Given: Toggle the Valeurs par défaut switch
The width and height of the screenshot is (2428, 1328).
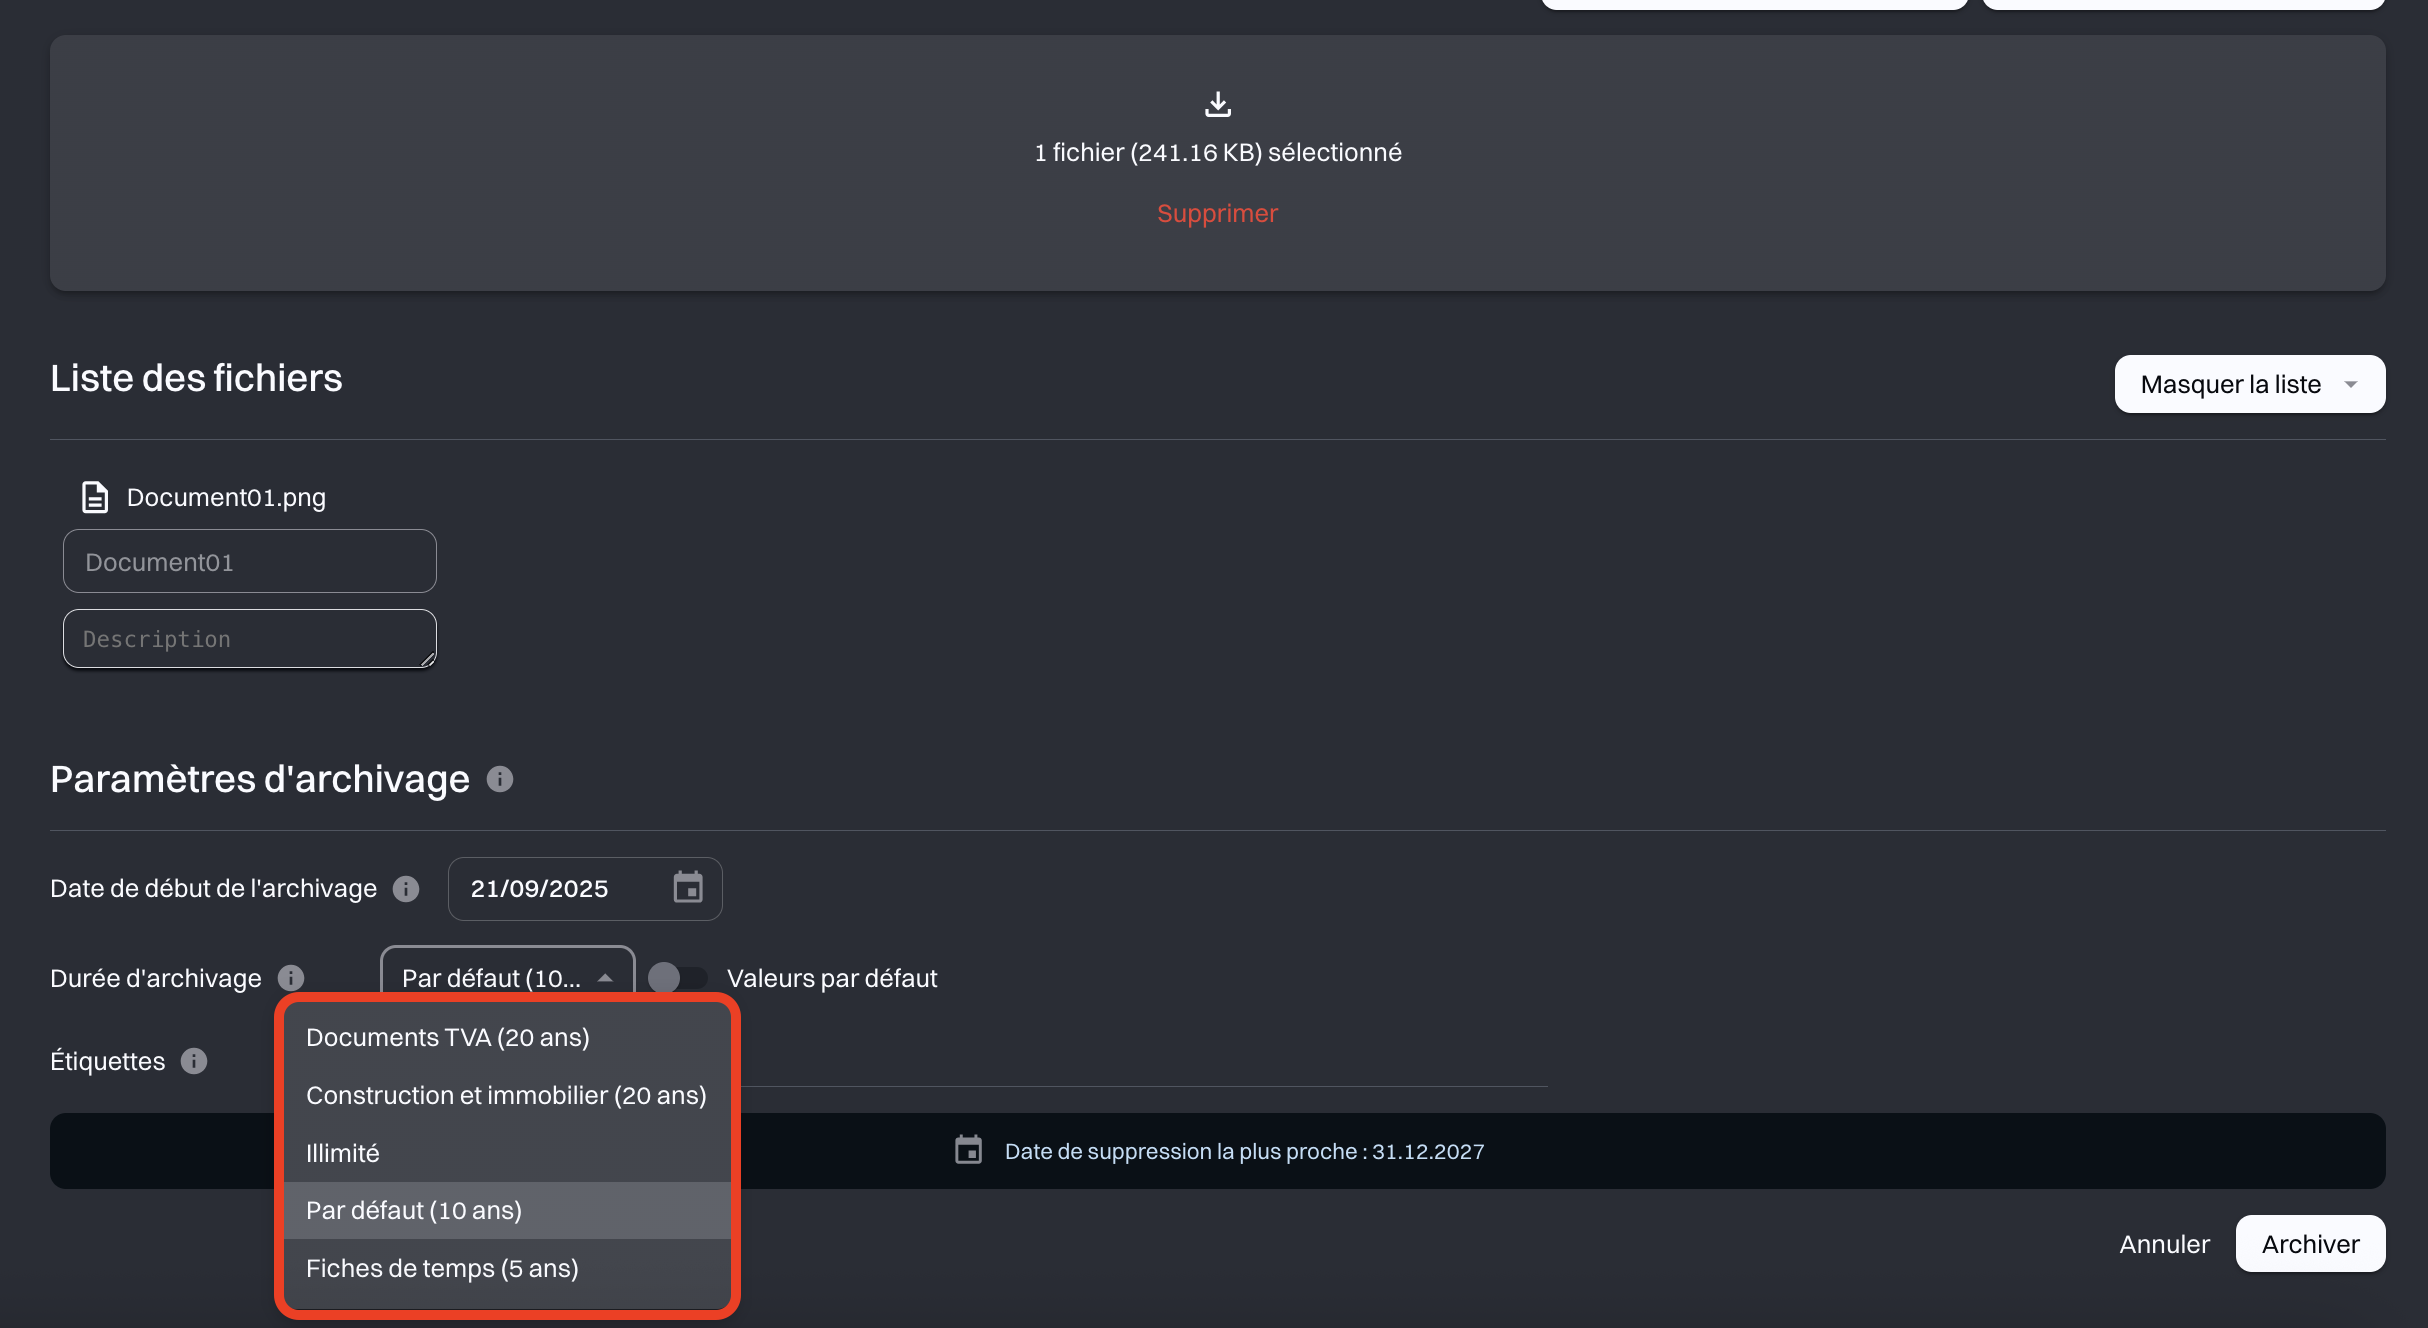Looking at the screenshot, I should (x=677, y=978).
